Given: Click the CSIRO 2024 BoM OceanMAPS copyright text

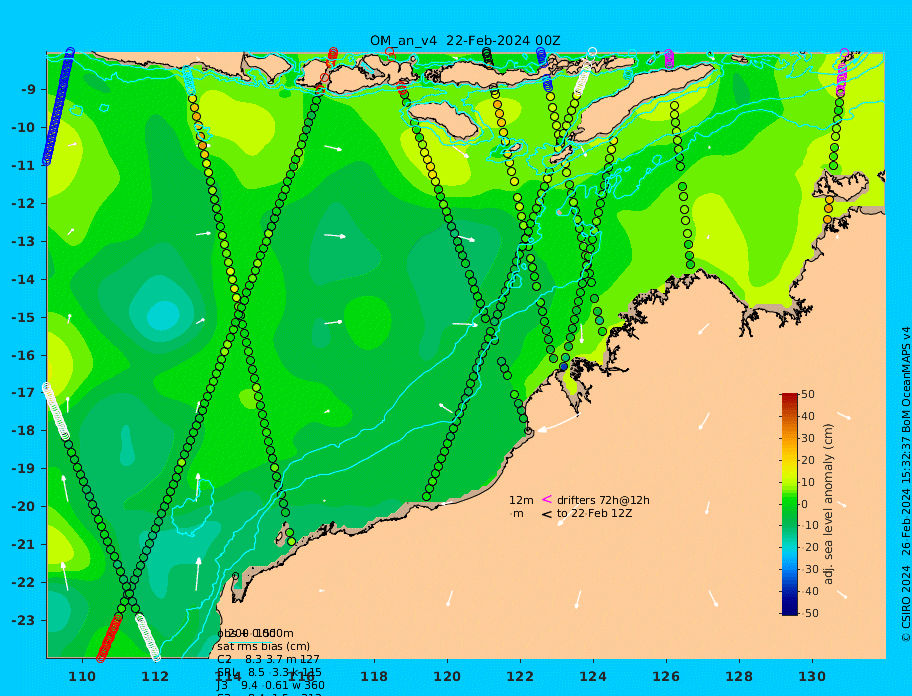Looking at the screenshot, I should pyautogui.click(x=905, y=484).
